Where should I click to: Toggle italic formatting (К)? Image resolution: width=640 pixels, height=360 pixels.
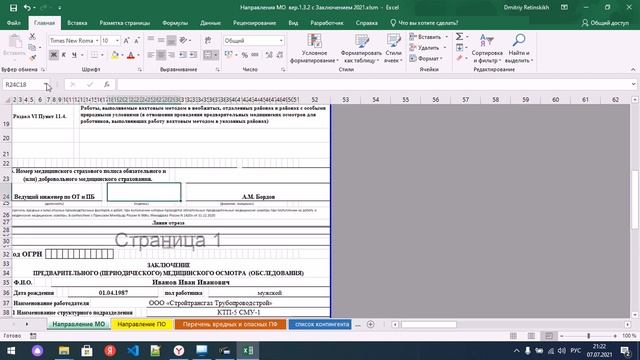64,55
